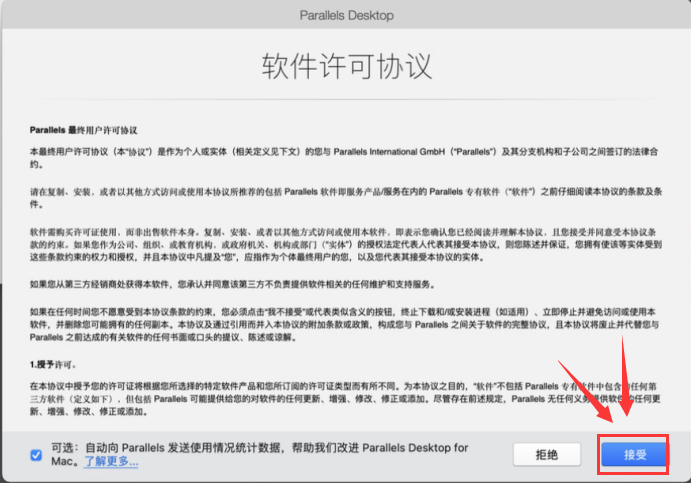Screen dimensions: 693x483
Task: Click the paragraph beginning with 请在复制、安装
Action: [x=330, y=194]
